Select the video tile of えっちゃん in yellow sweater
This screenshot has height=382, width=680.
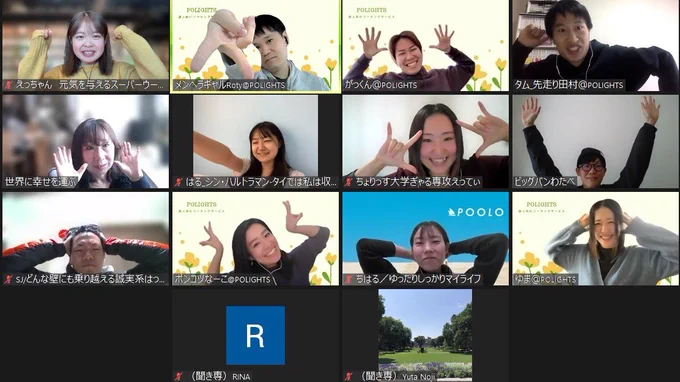click(x=85, y=46)
